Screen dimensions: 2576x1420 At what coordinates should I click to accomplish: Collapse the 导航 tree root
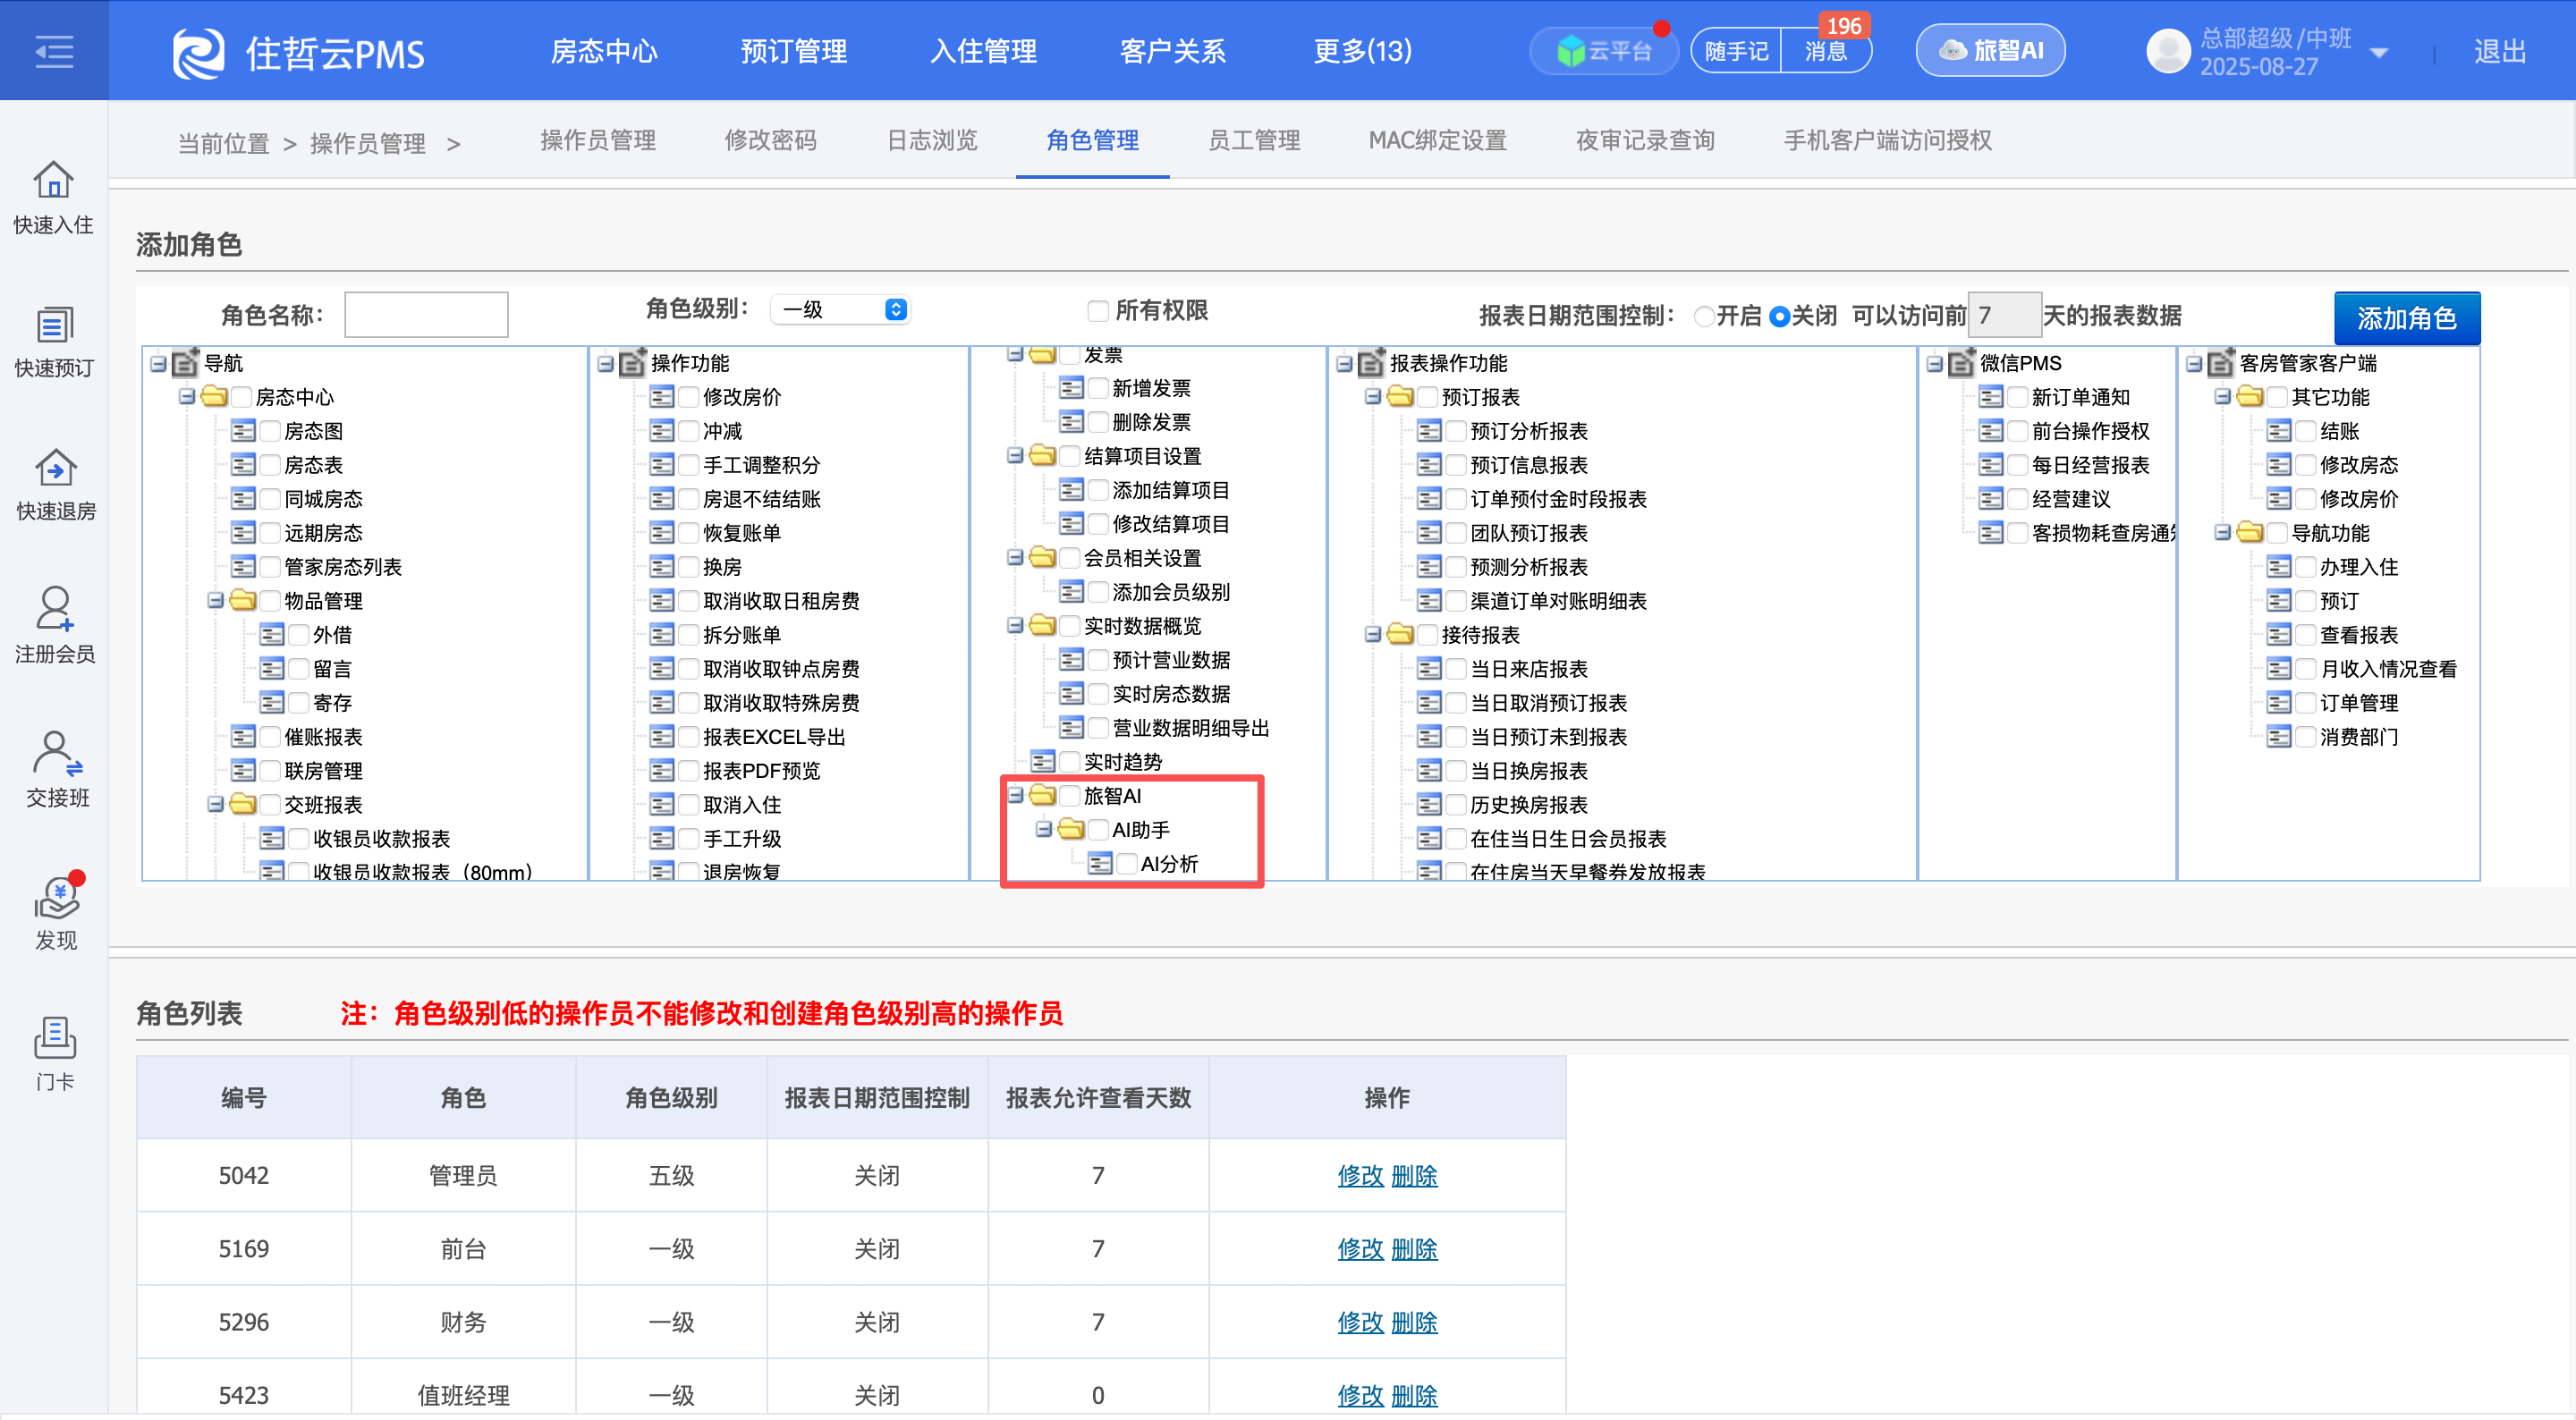click(158, 363)
